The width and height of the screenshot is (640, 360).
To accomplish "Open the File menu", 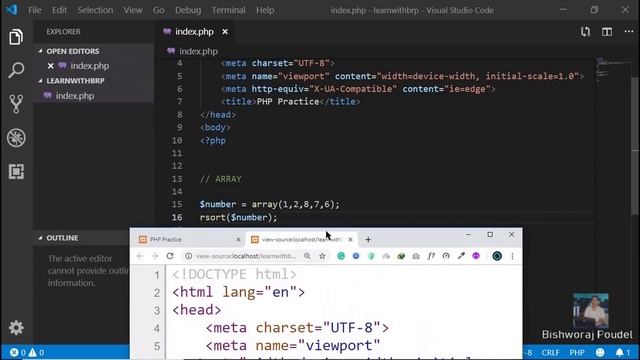I will pos(35,10).
